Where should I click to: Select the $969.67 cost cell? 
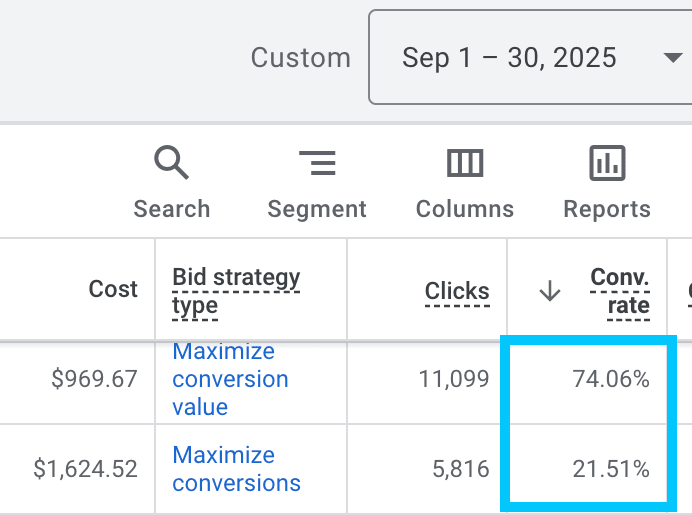coord(97,379)
